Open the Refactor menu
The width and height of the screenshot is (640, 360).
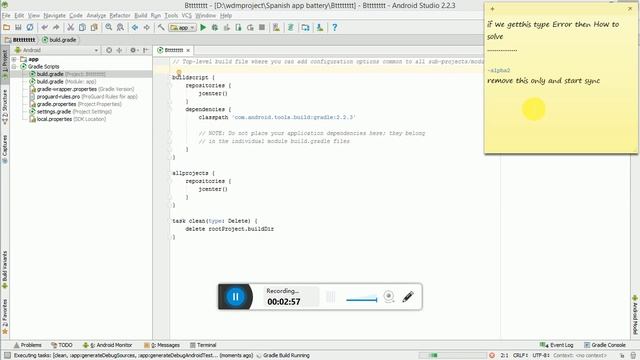pyautogui.click(x=120, y=16)
